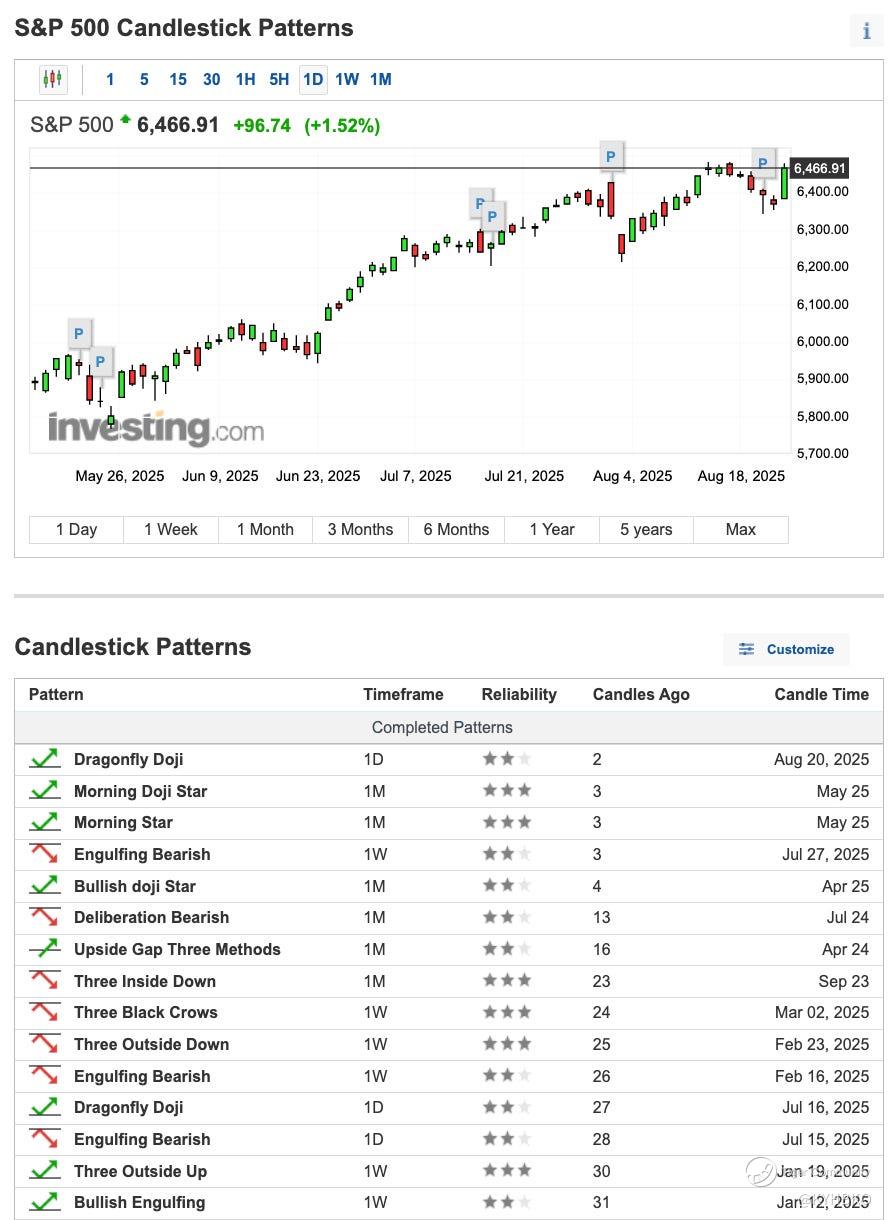Select the 15 minute interval
This screenshot has width=888, height=1220.
click(178, 79)
